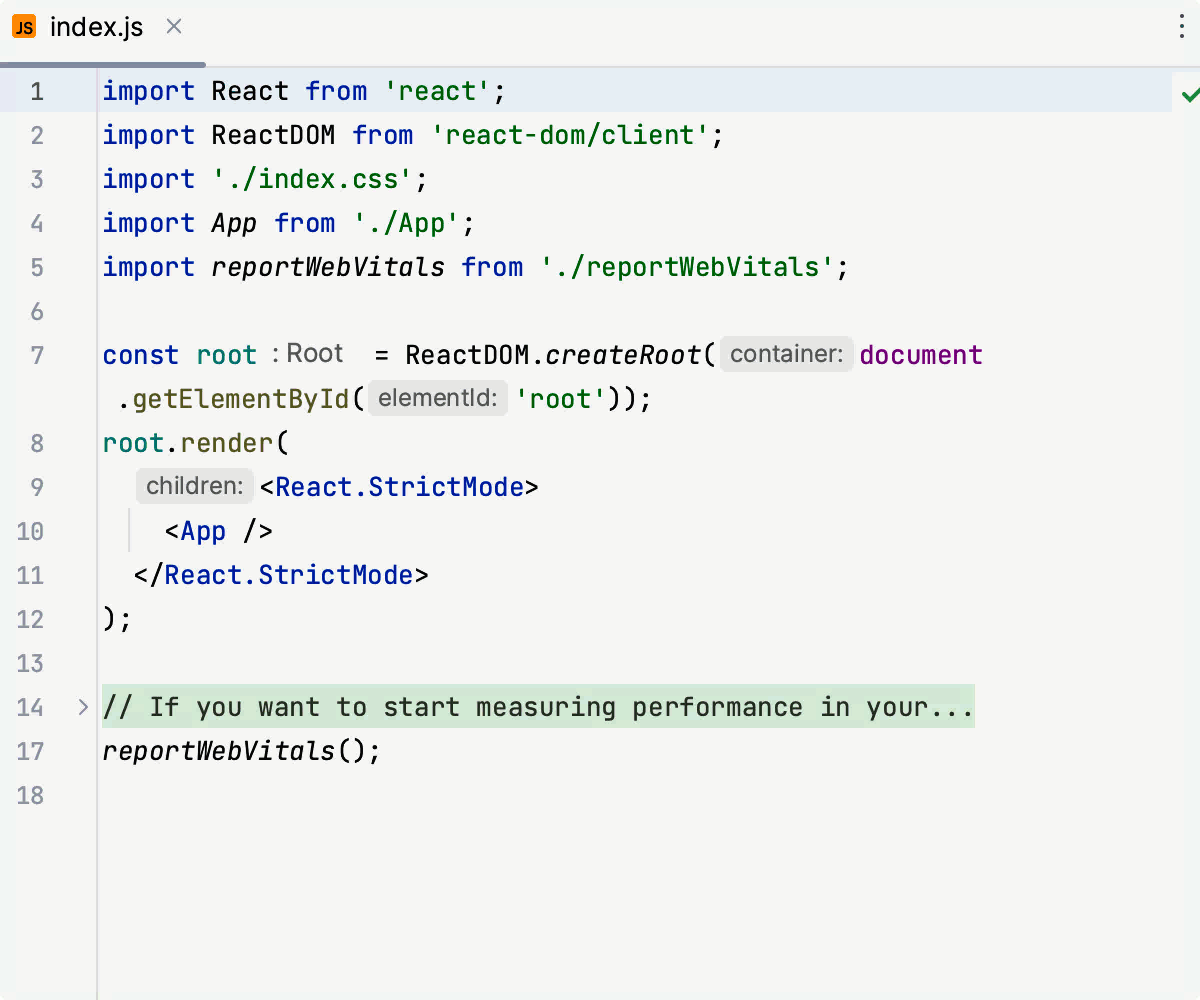Click the JS file type icon on the tab
Image resolution: width=1200 pixels, height=1000 pixels.
23,27
